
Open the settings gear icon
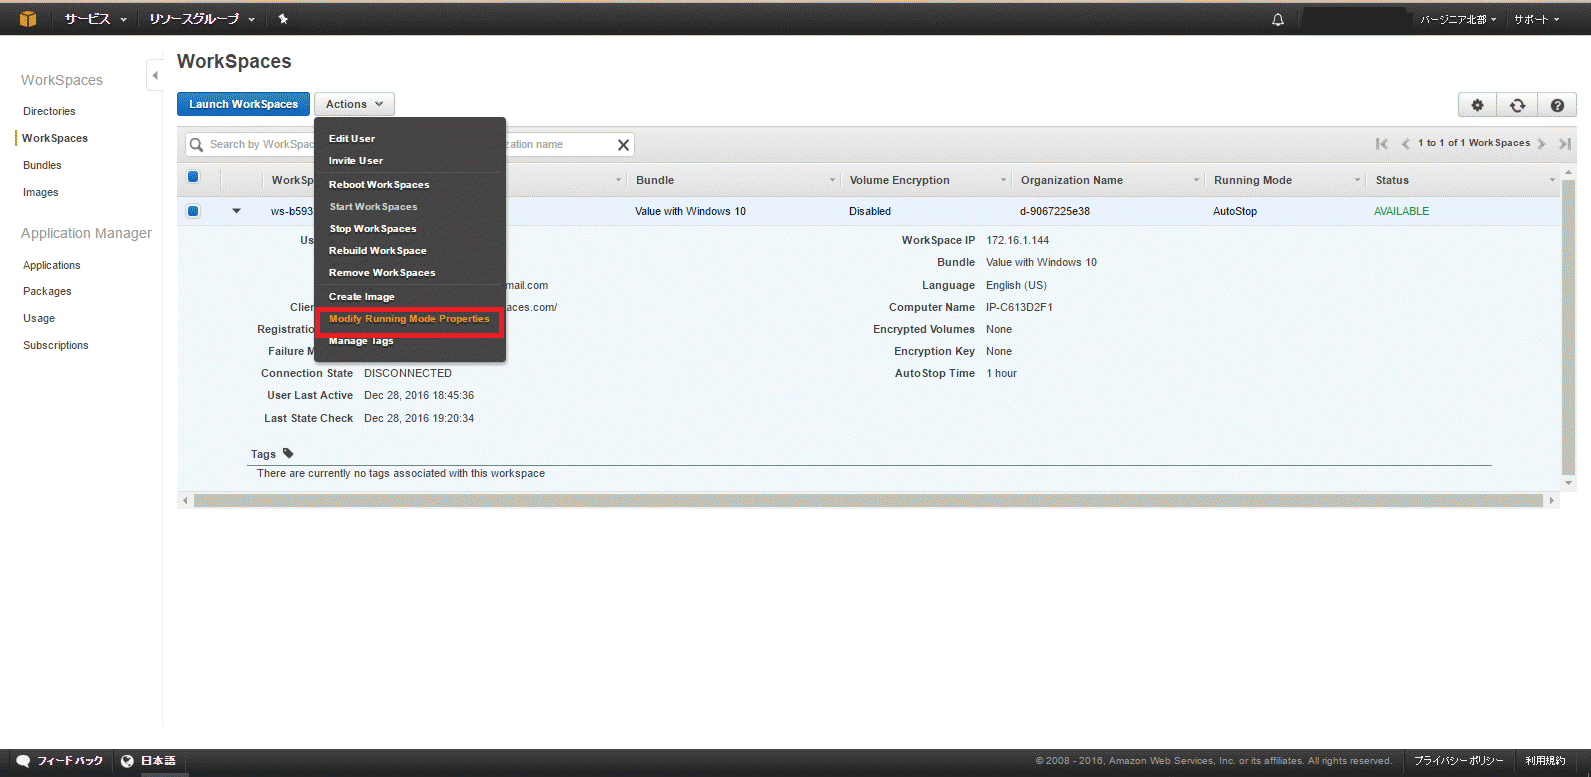[x=1477, y=105]
